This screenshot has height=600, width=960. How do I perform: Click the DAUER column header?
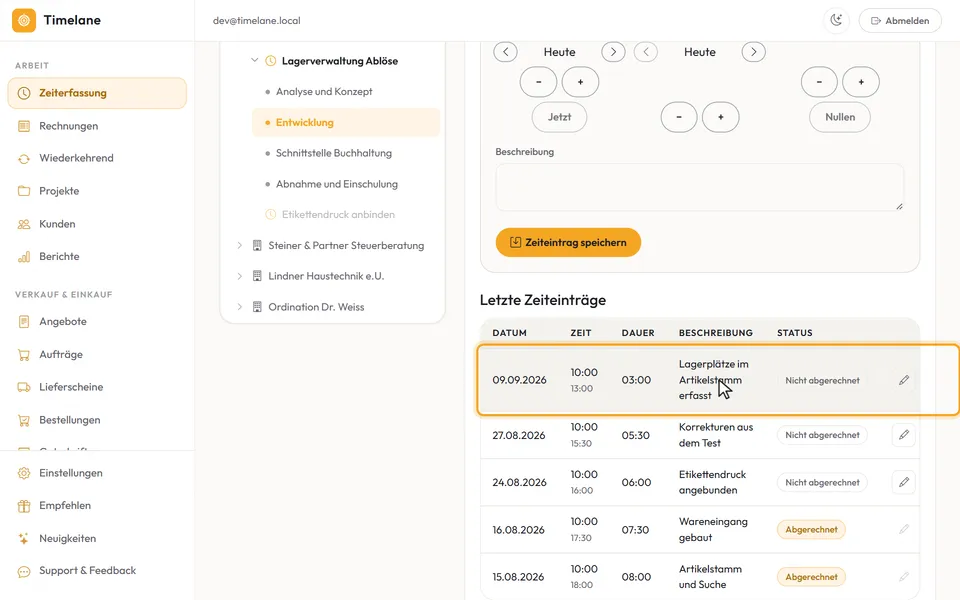[x=638, y=333]
